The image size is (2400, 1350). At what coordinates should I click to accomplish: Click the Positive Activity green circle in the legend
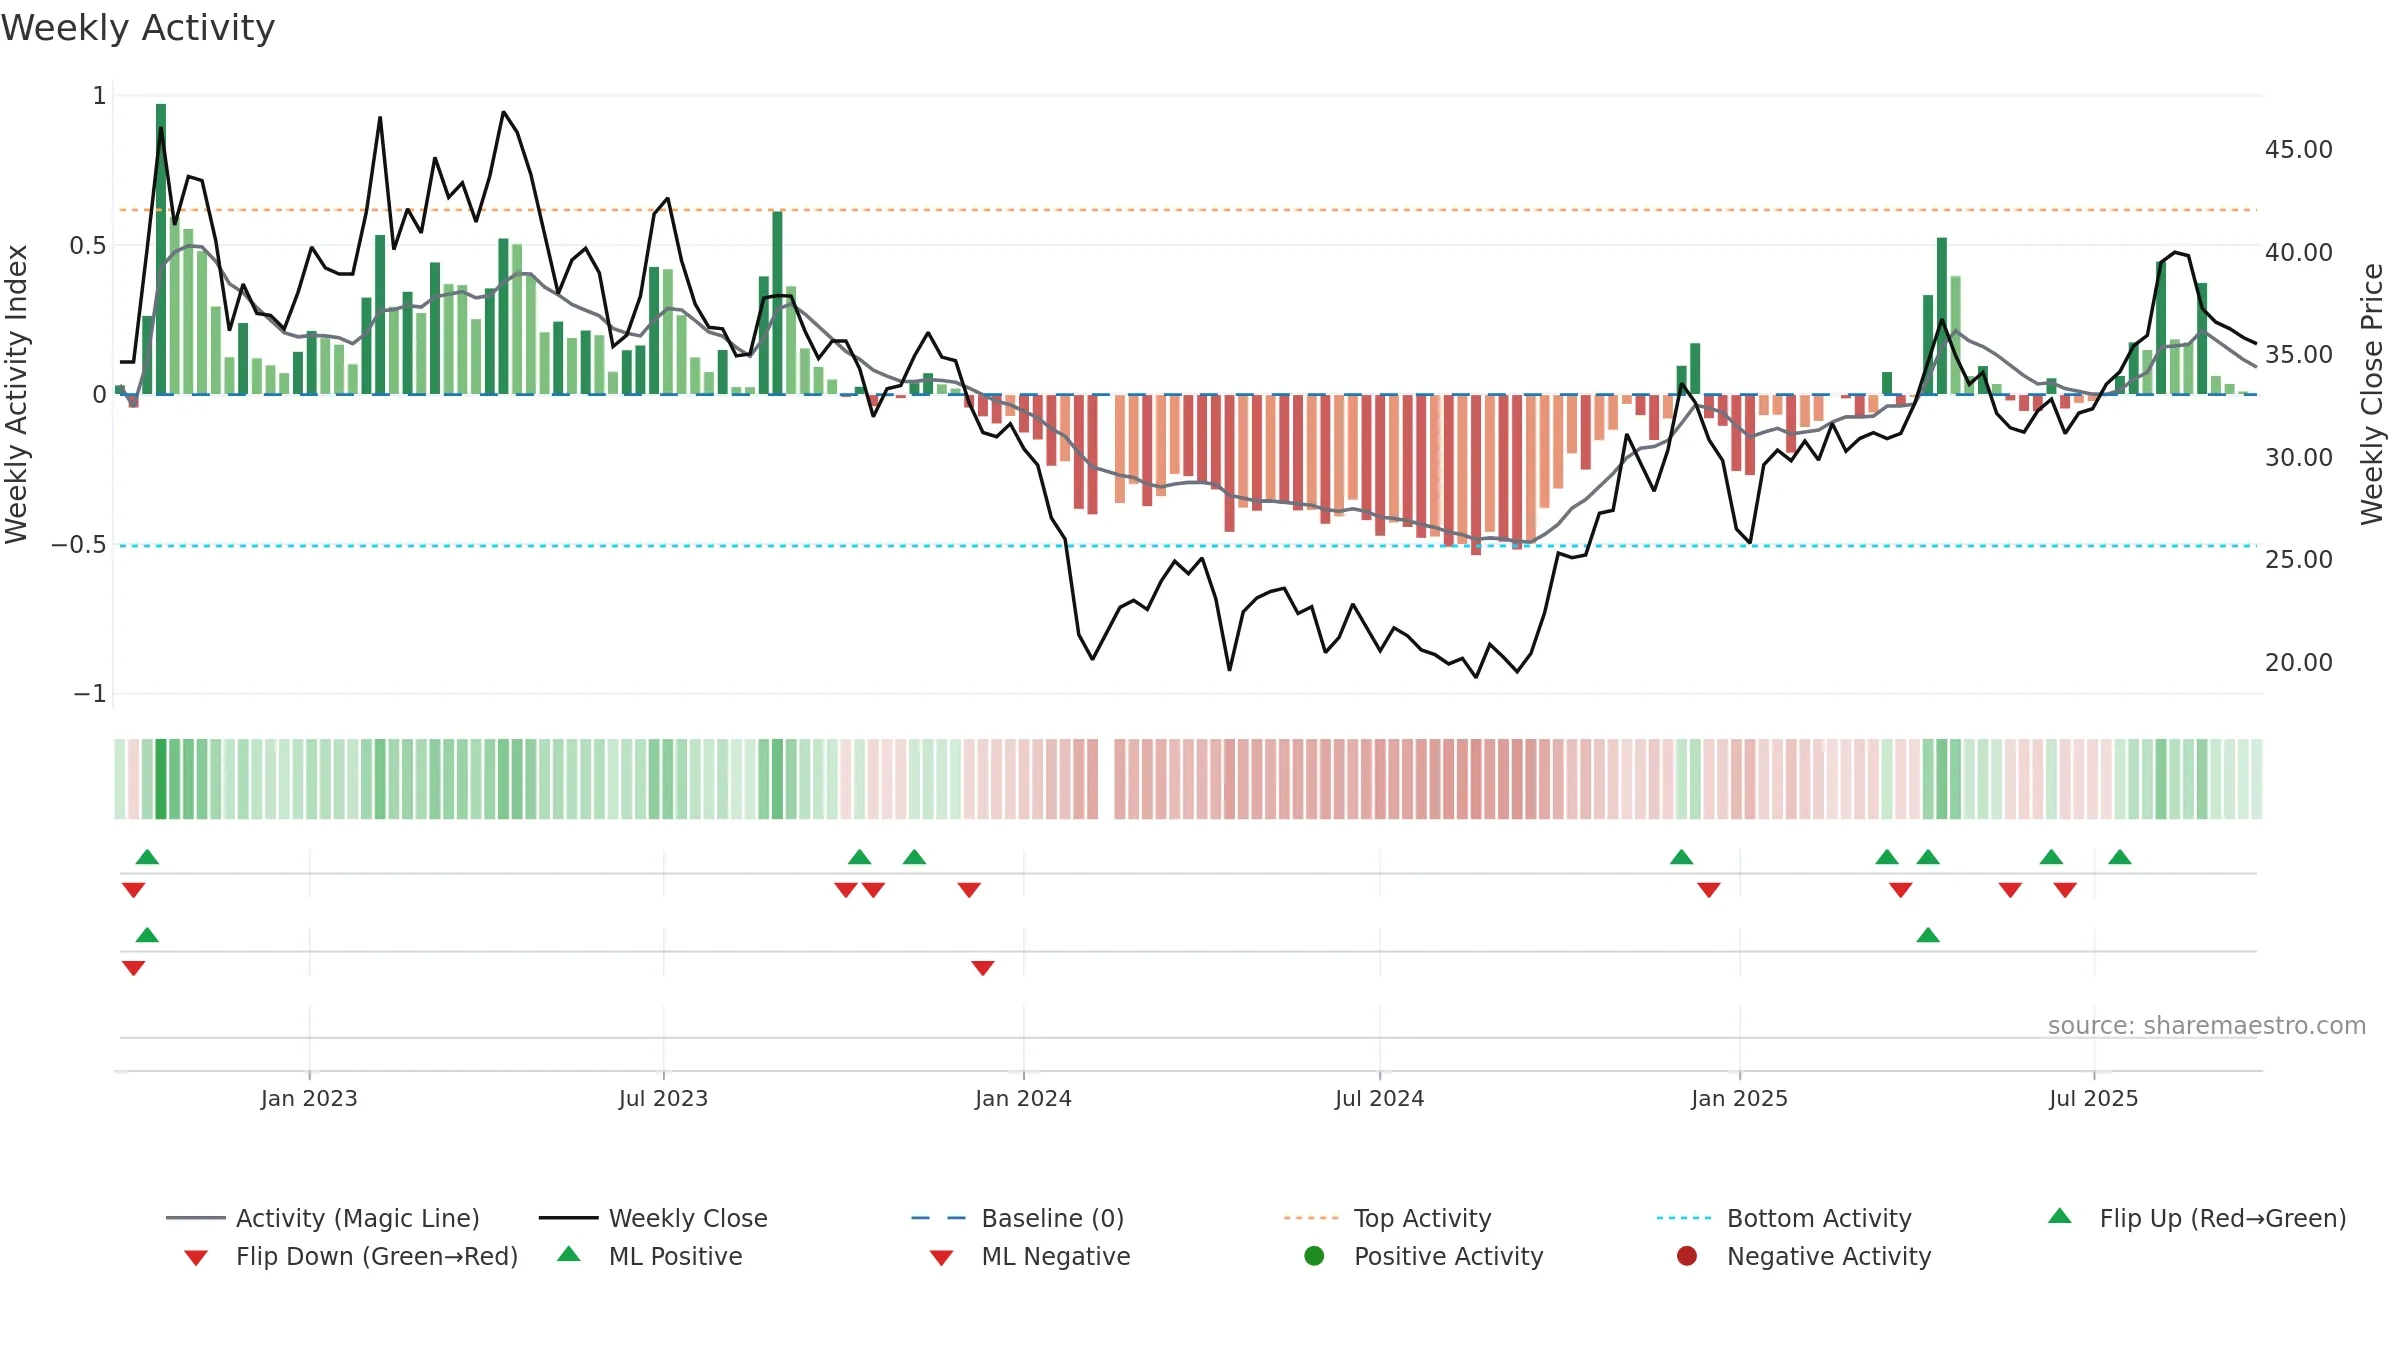[x=1315, y=1256]
